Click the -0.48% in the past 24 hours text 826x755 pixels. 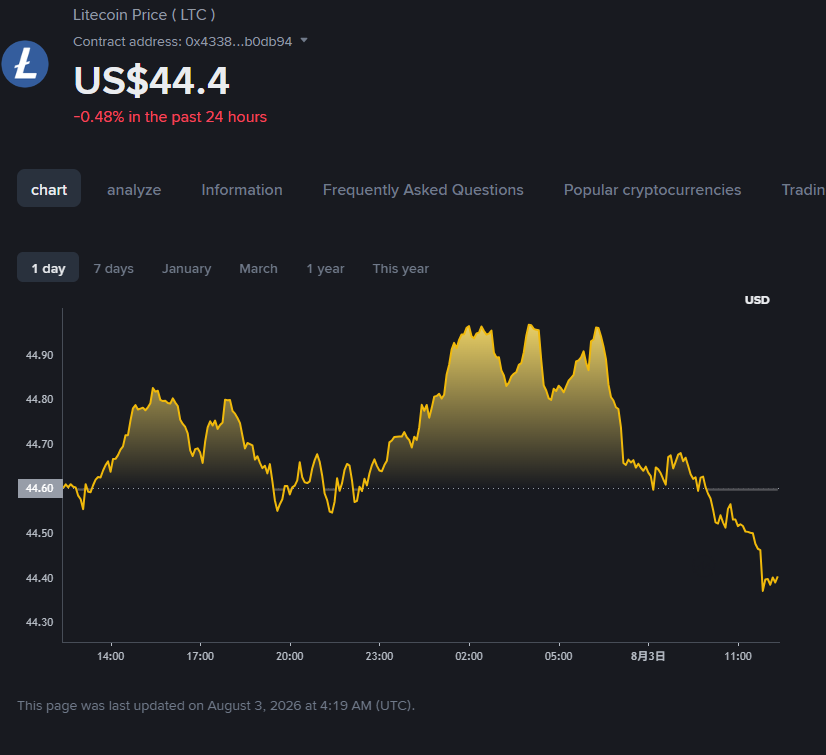click(x=170, y=117)
